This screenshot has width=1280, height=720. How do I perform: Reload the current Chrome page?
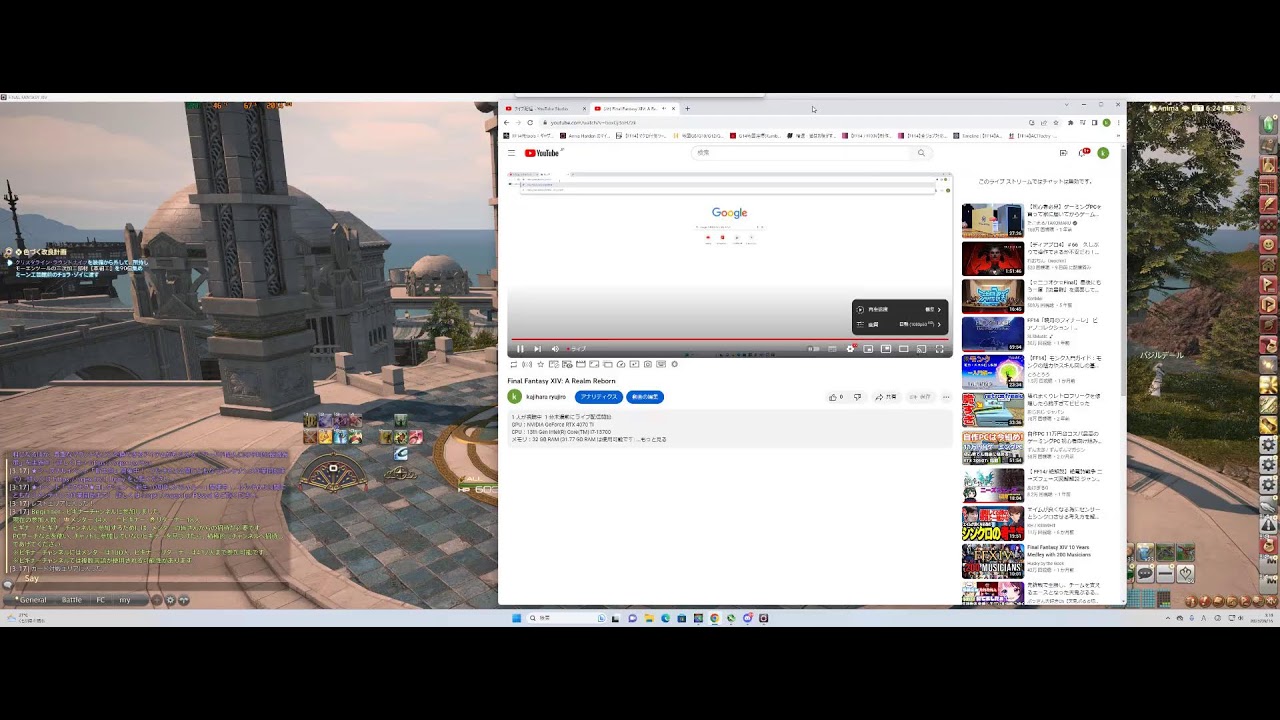pos(530,123)
